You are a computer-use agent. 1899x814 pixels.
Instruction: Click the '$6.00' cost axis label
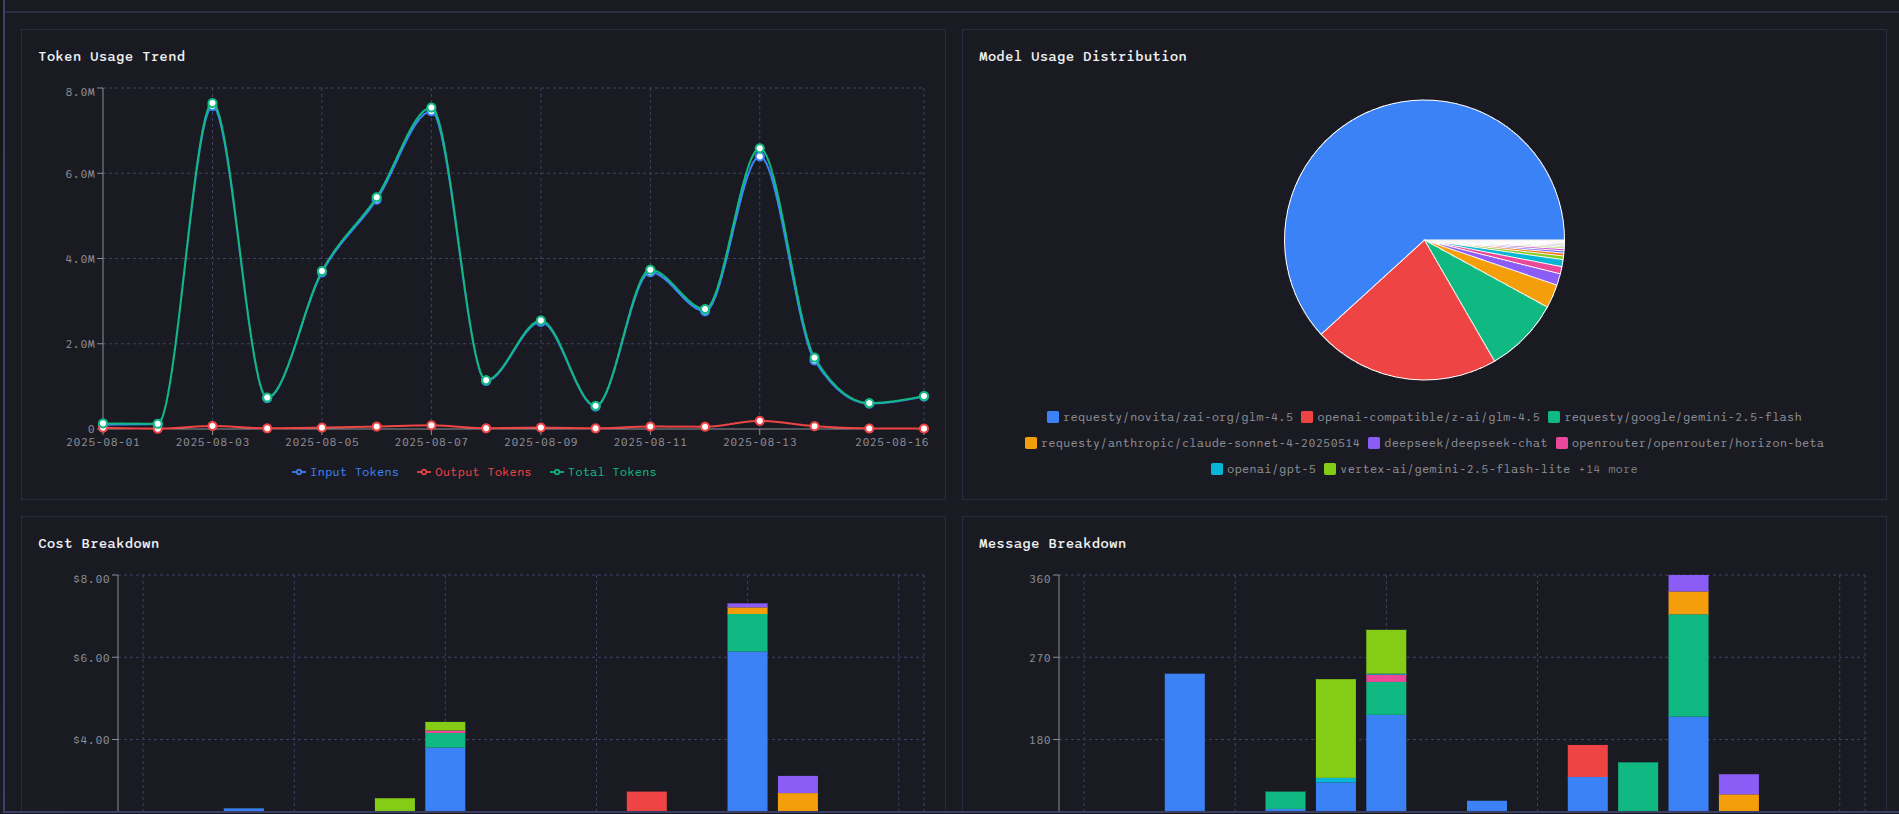pos(91,658)
